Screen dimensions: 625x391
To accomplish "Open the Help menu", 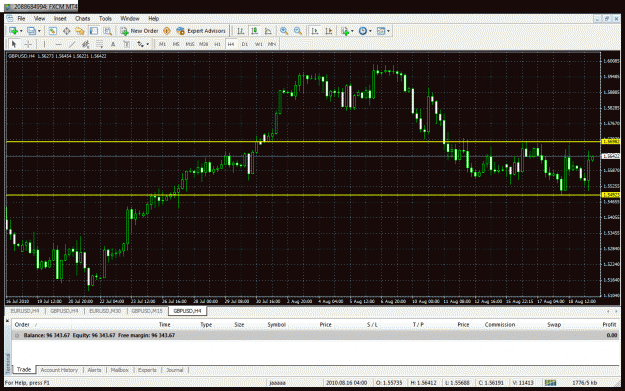I will coord(153,18).
